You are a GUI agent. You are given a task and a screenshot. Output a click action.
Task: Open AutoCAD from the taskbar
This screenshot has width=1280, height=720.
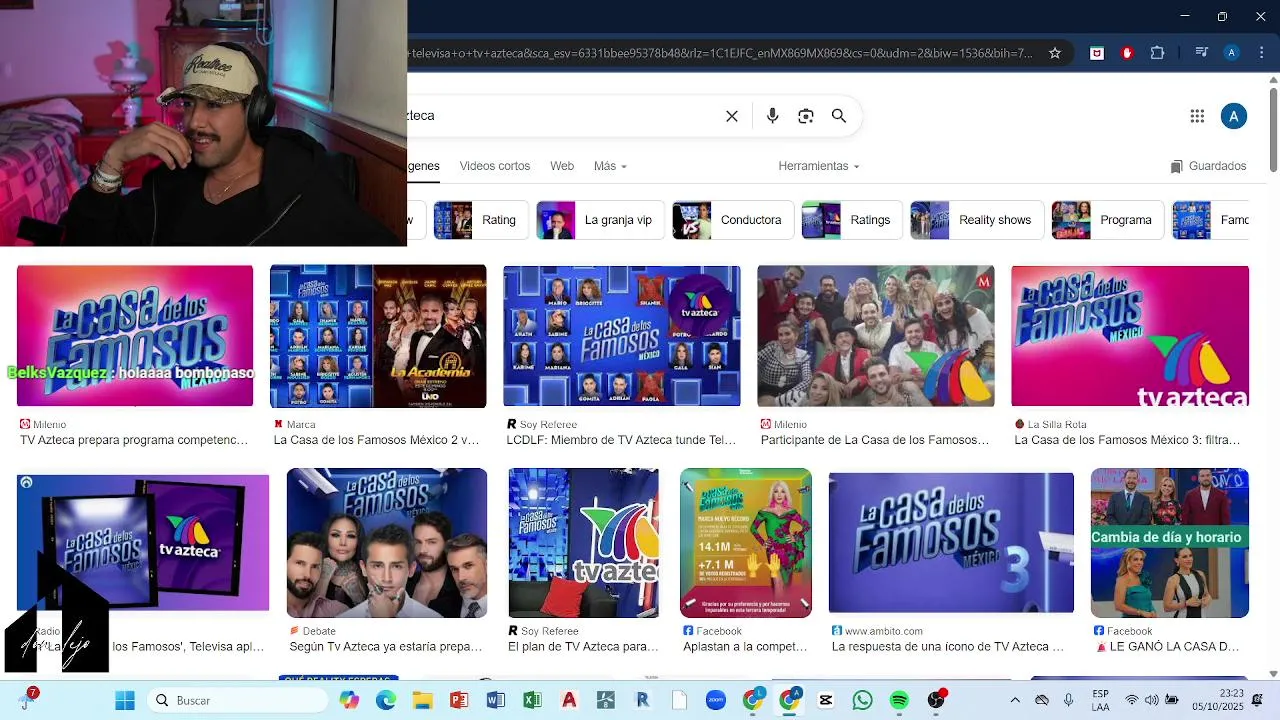coord(569,700)
